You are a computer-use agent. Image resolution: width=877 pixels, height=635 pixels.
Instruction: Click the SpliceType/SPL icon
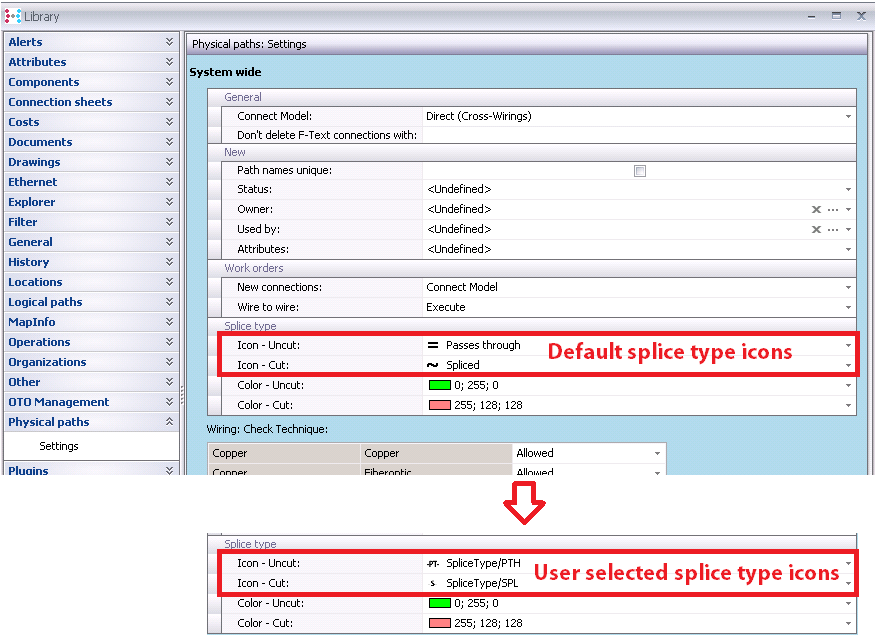433,584
